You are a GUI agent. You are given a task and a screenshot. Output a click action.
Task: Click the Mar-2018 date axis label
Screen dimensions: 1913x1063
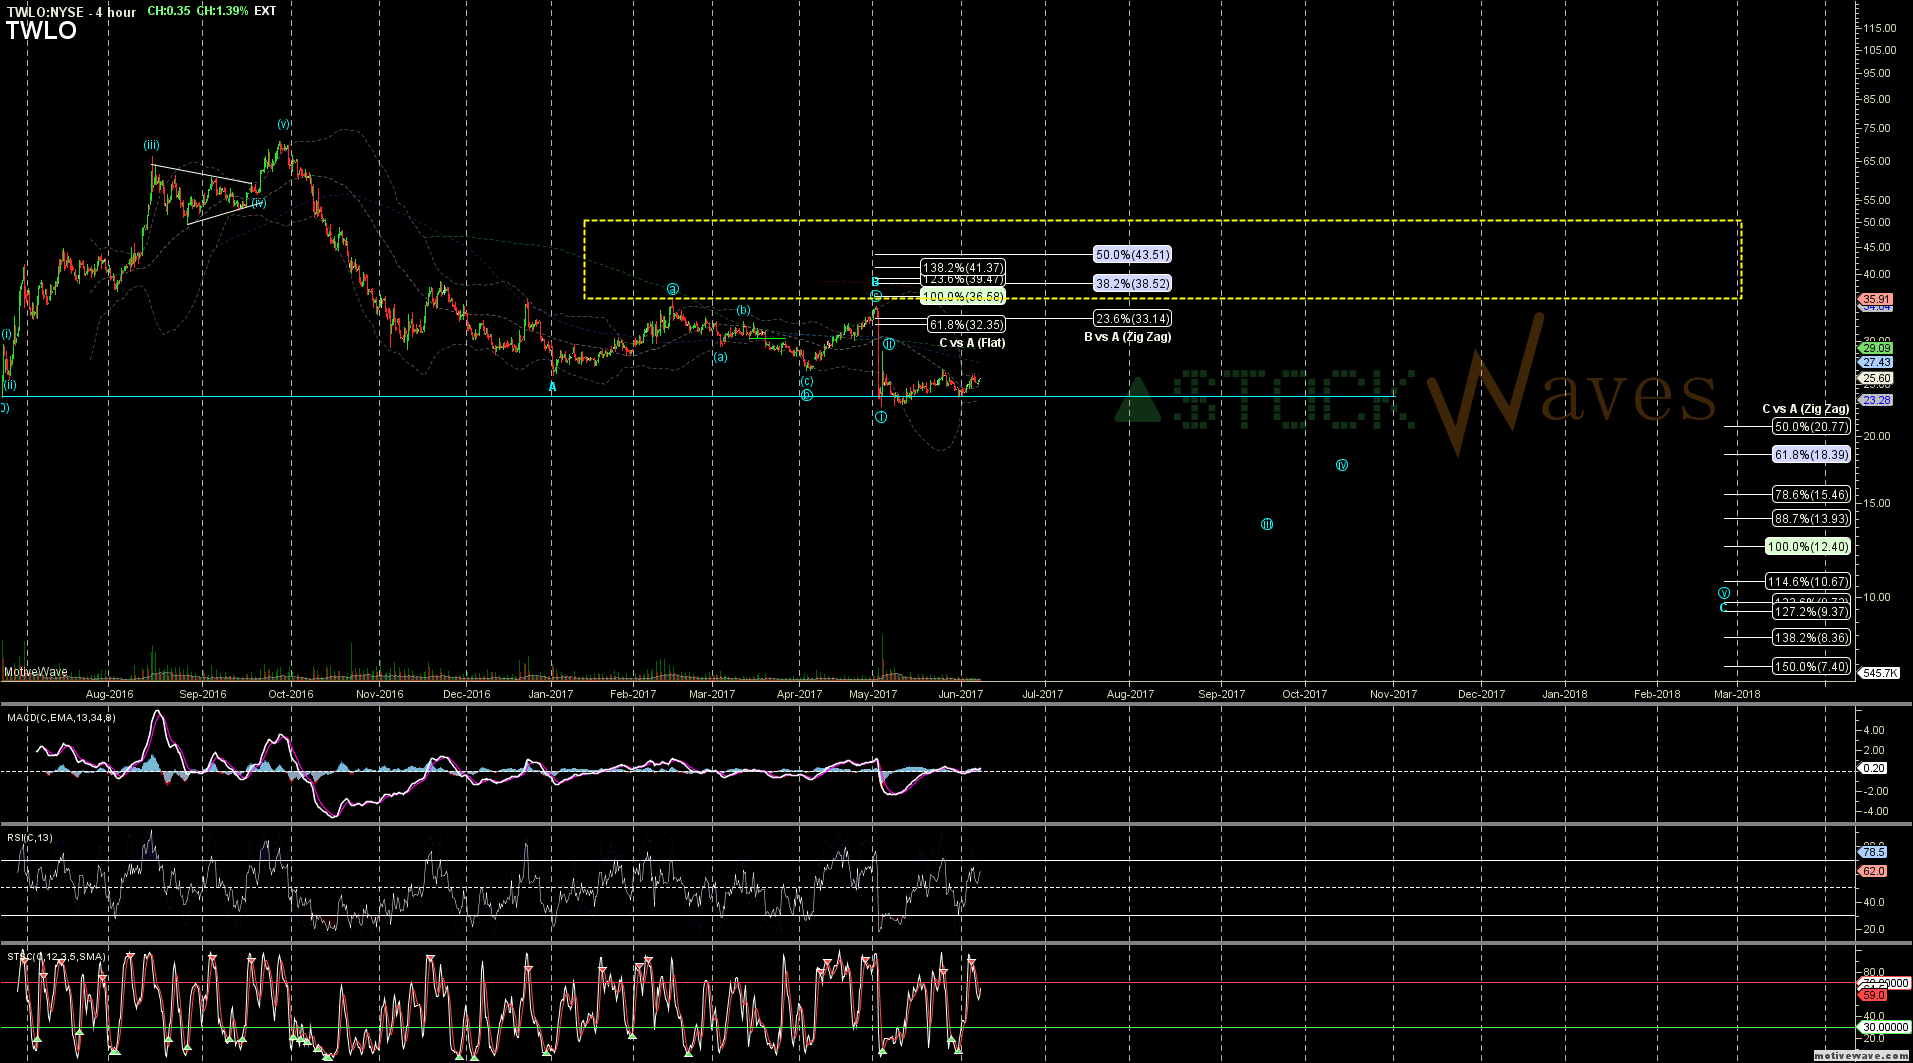pos(1737,694)
